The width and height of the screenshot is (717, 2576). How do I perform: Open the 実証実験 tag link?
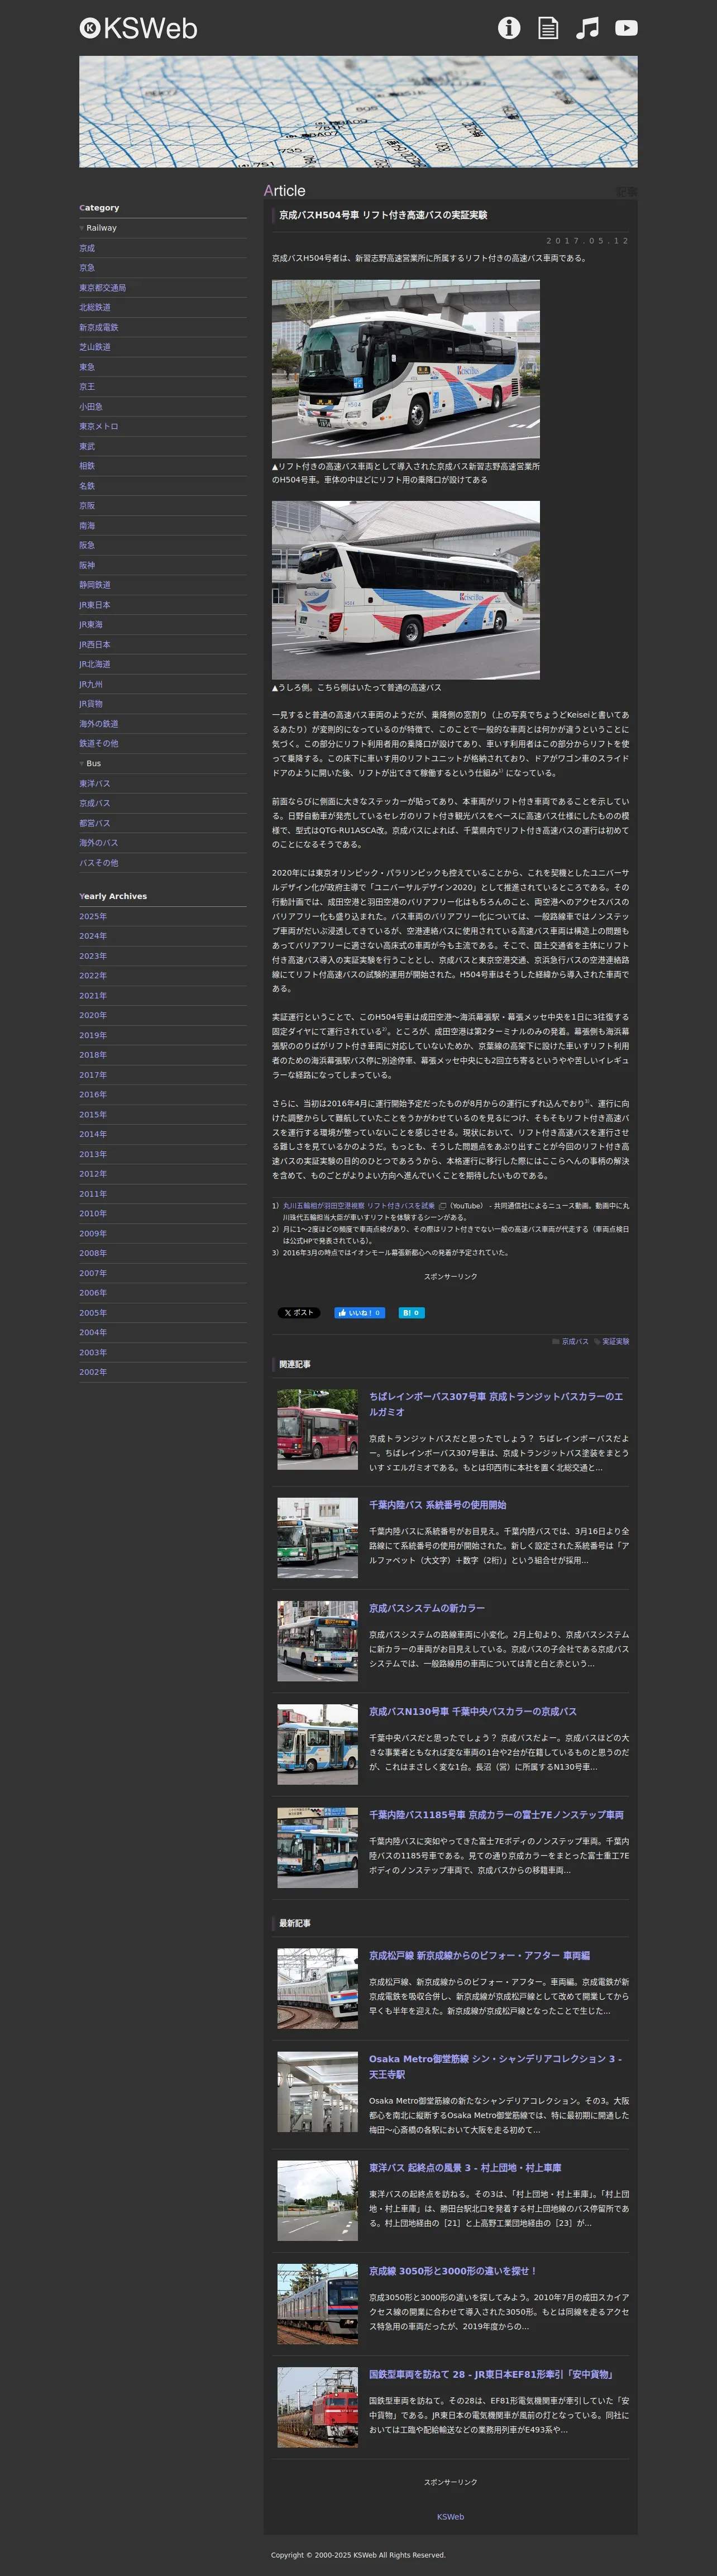(616, 1342)
